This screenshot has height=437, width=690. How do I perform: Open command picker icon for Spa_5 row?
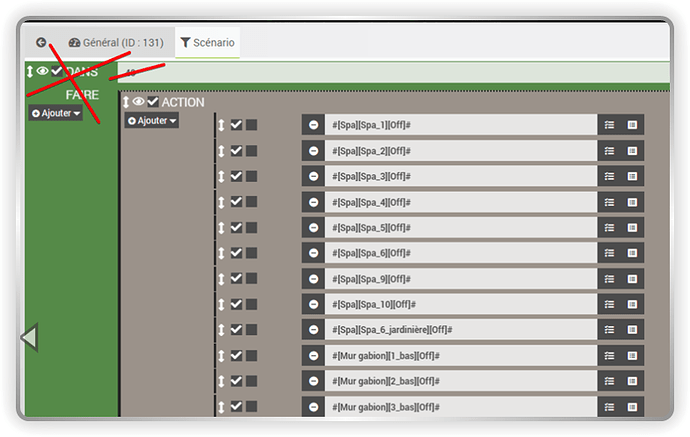coord(632,228)
